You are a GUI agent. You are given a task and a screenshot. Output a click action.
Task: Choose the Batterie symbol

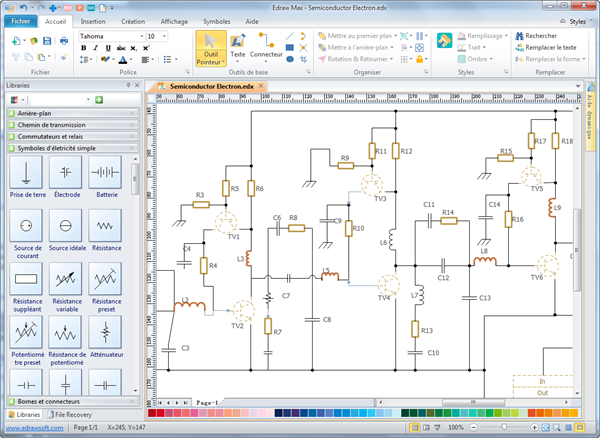[105, 172]
